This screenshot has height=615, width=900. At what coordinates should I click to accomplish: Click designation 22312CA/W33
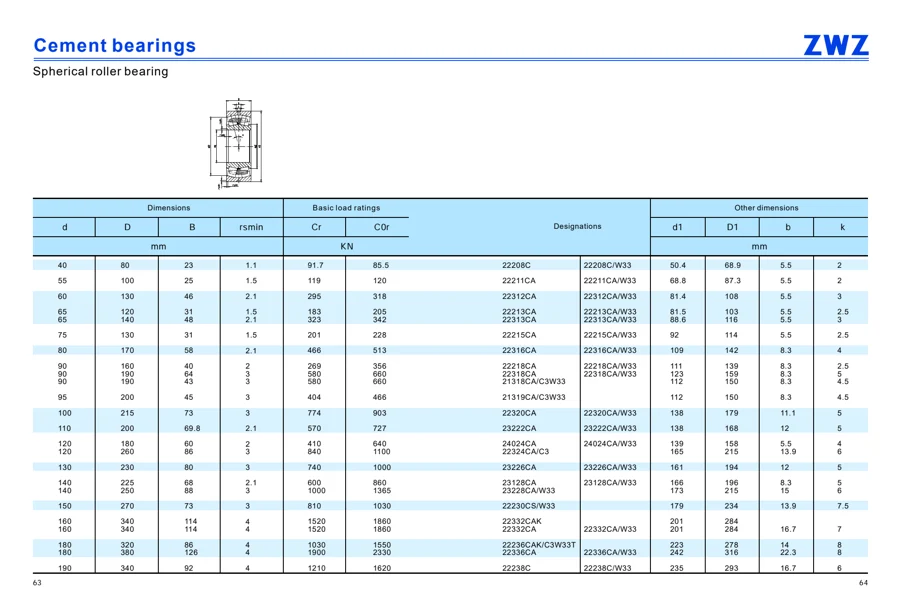point(610,297)
